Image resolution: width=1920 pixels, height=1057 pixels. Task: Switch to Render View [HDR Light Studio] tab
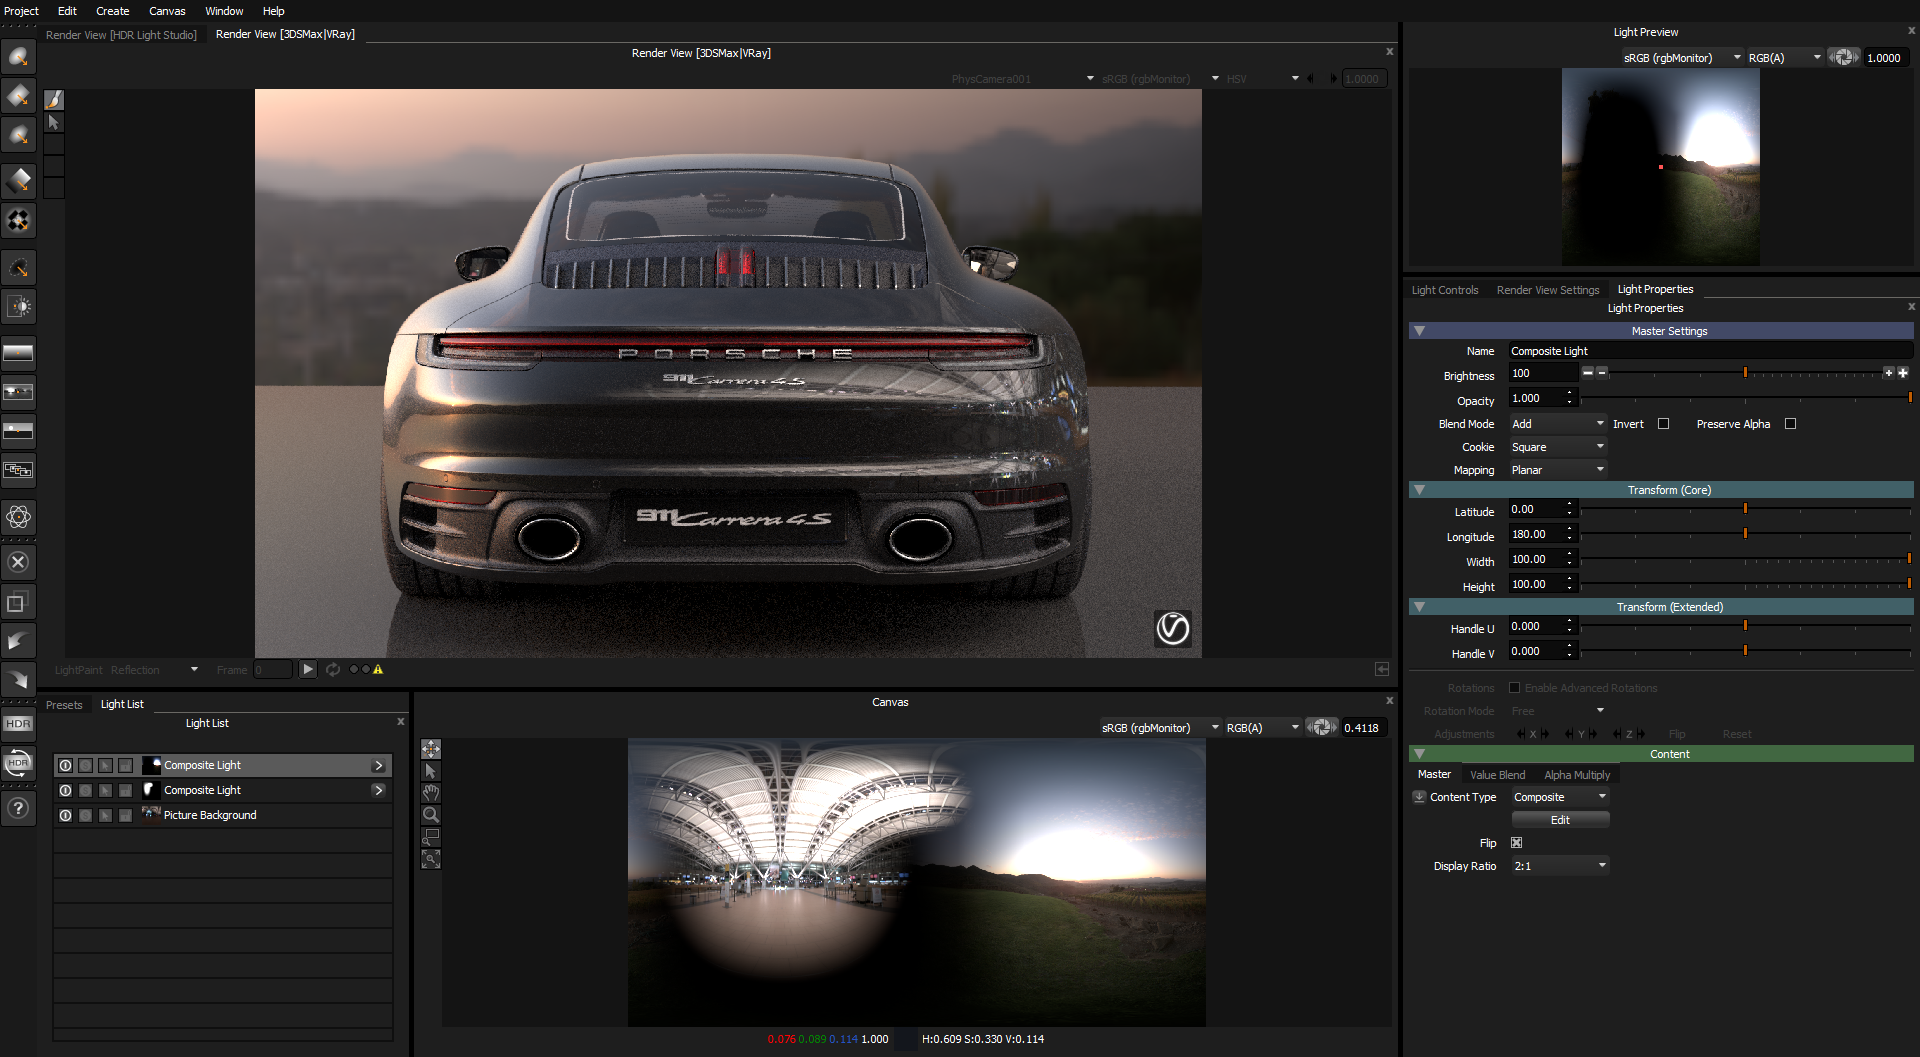click(121, 35)
